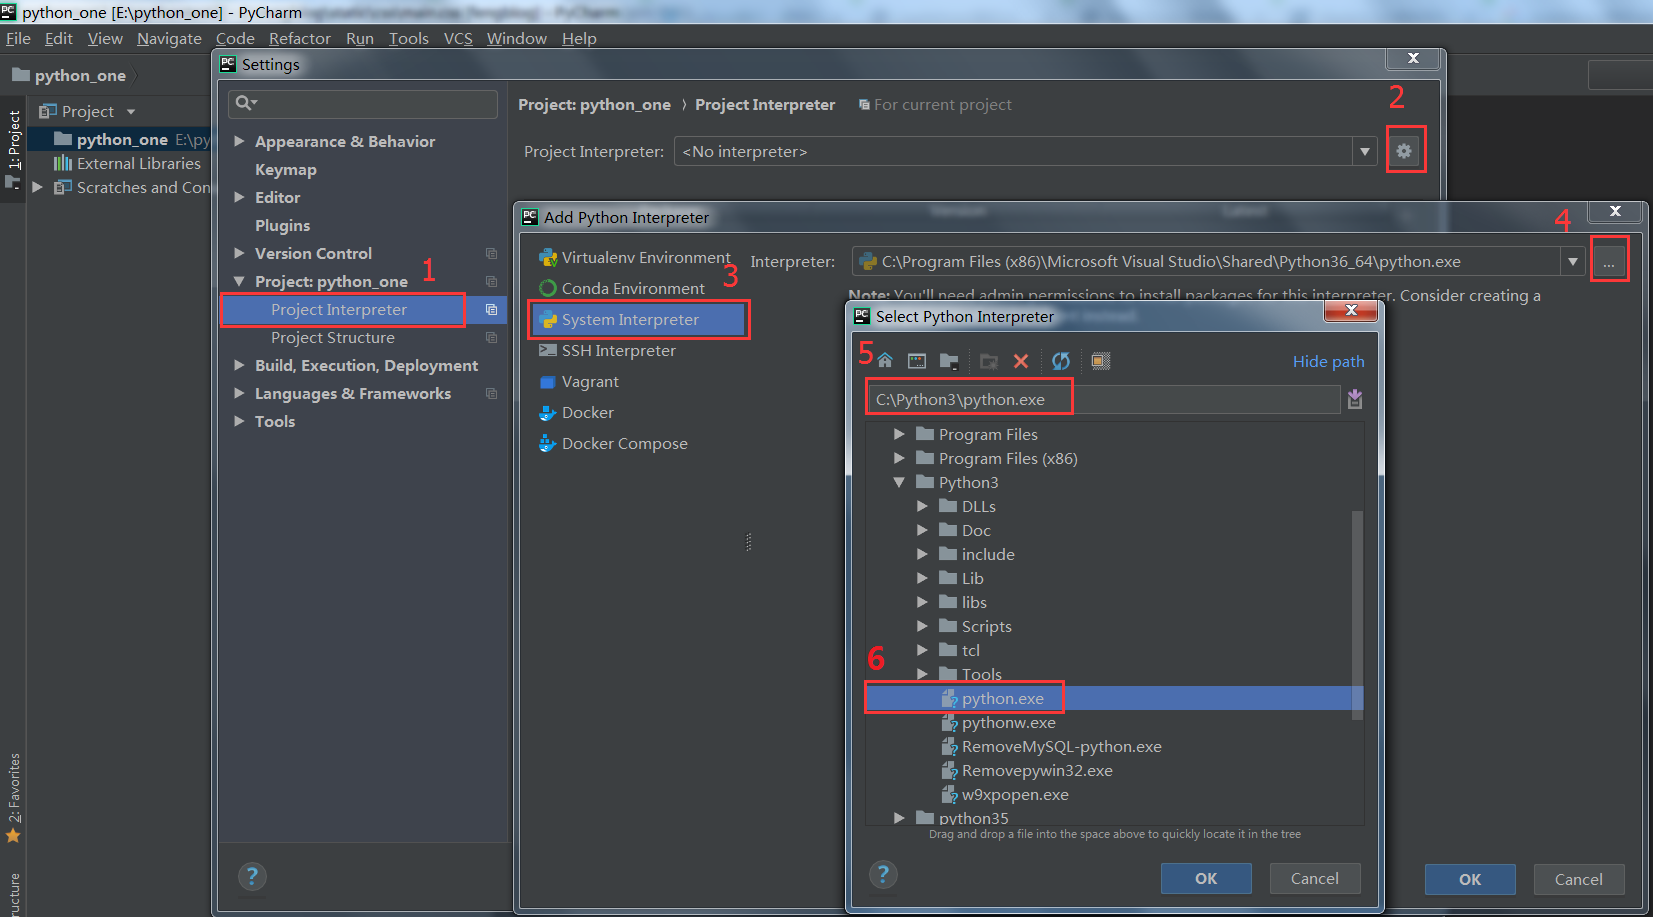Viewport: 1653px width, 917px height.
Task: Open the Project view dropdown in sidebar
Action: pyautogui.click(x=131, y=112)
